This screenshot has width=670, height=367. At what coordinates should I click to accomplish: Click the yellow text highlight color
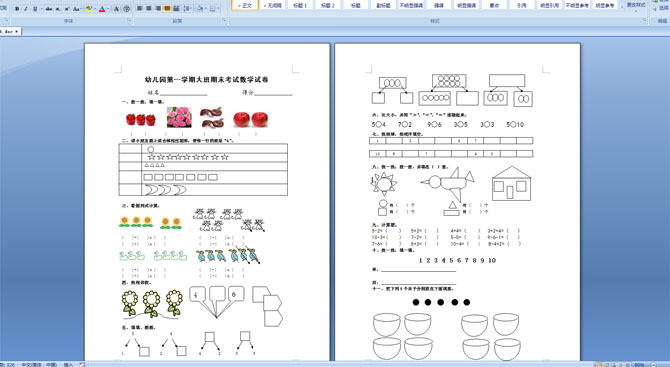click(89, 9)
